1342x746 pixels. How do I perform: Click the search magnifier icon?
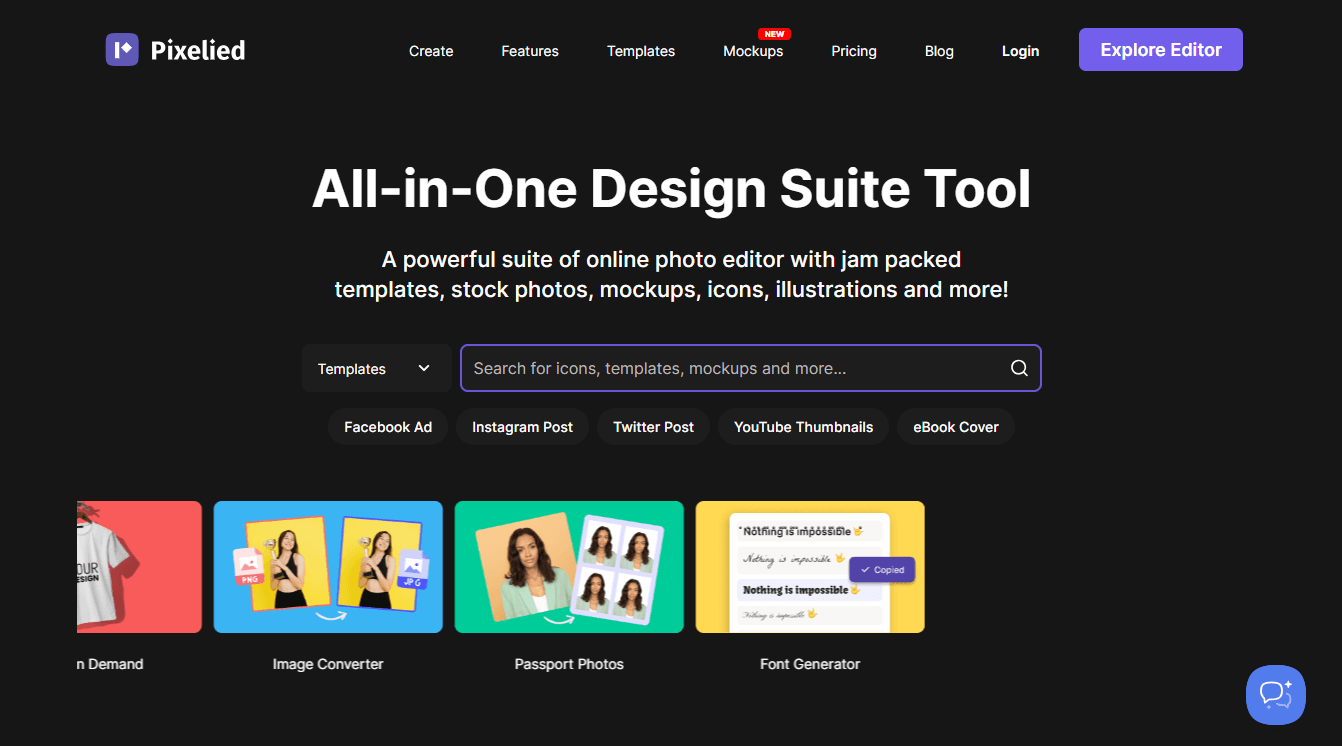1018,368
